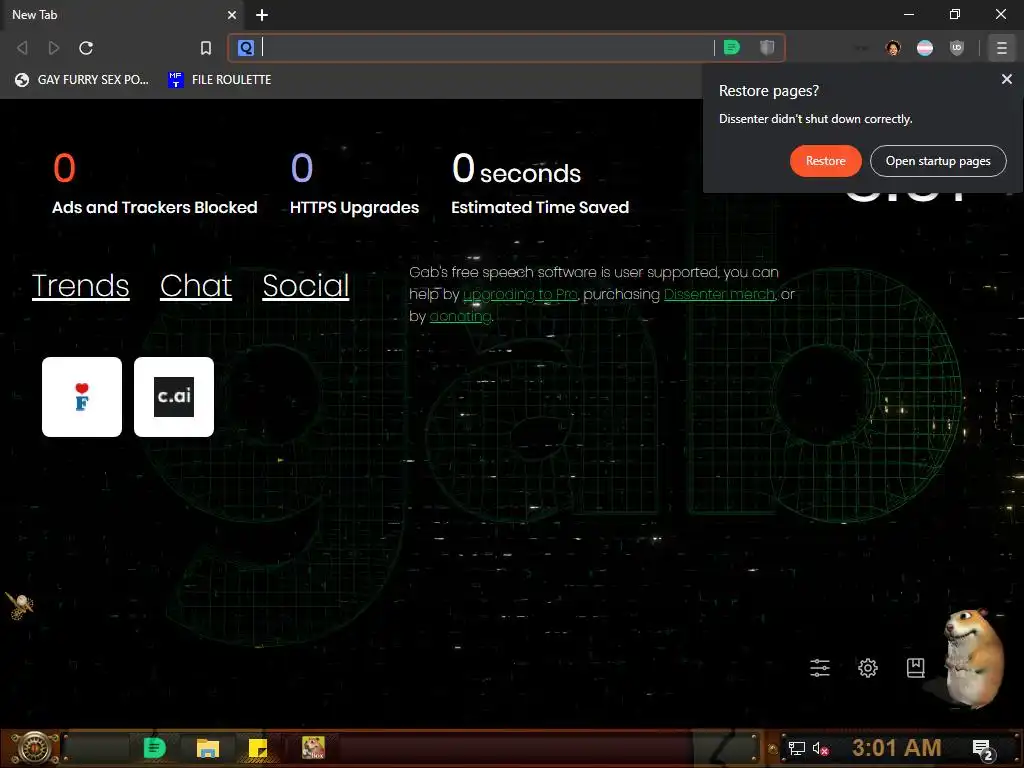
Task: Click the Ads and Trackers Blocked counter
Action: tap(155, 184)
